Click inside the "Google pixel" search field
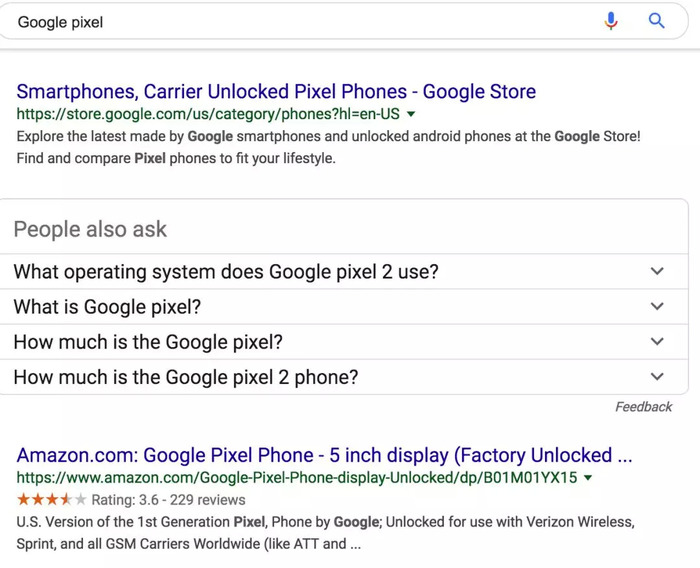Viewport: 700px width, 568px height. click(x=304, y=22)
